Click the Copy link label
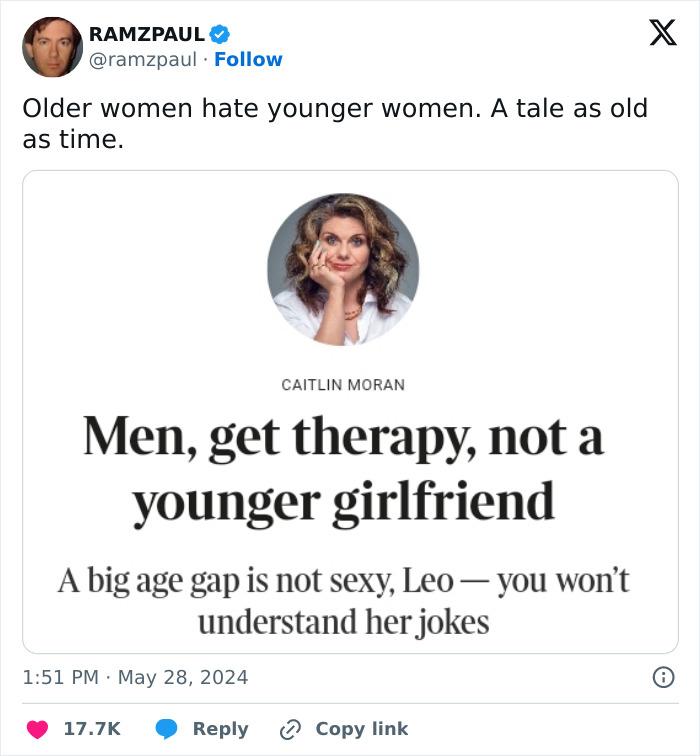Screen dimensions: 700x756 tap(362, 729)
